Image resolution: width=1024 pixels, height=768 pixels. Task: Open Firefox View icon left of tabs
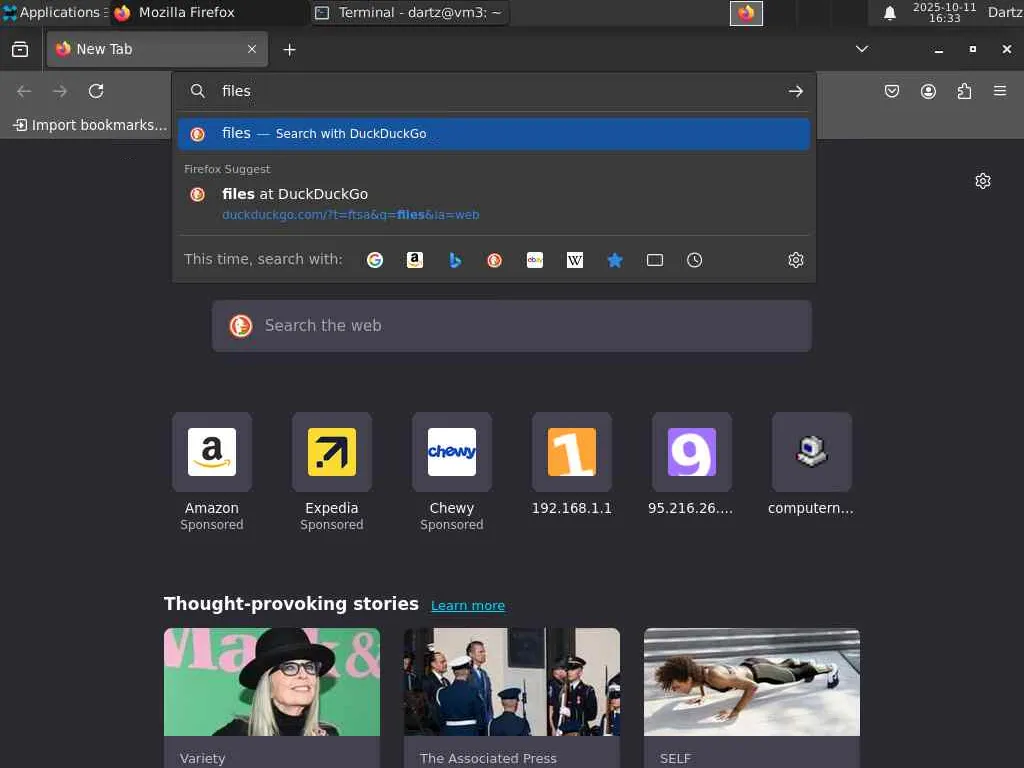(20, 49)
